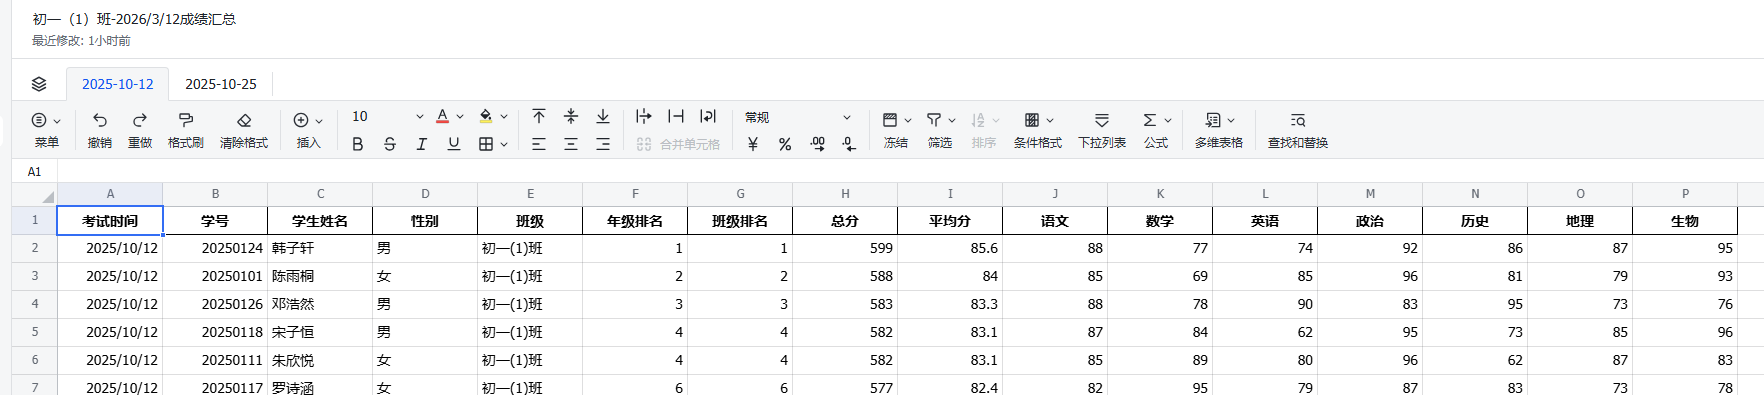Click the cell with student ID 20250126
The height and width of the screenshot is (395, 1764).
(x=215, y=304)
